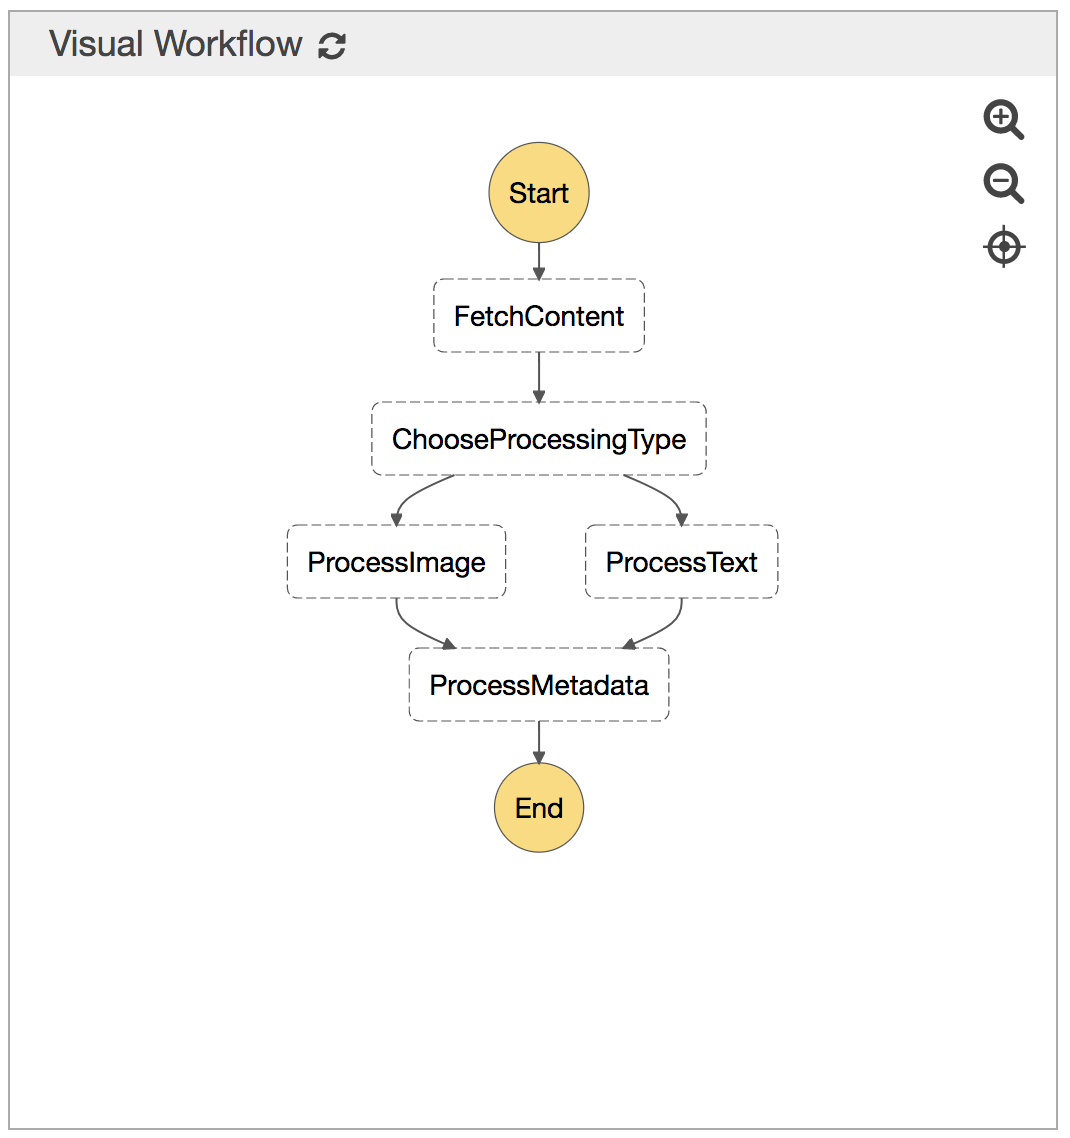The image size is (1070, 1138).
Task: Click the arrow leading into ProcessImage
Action: point(412,494)
